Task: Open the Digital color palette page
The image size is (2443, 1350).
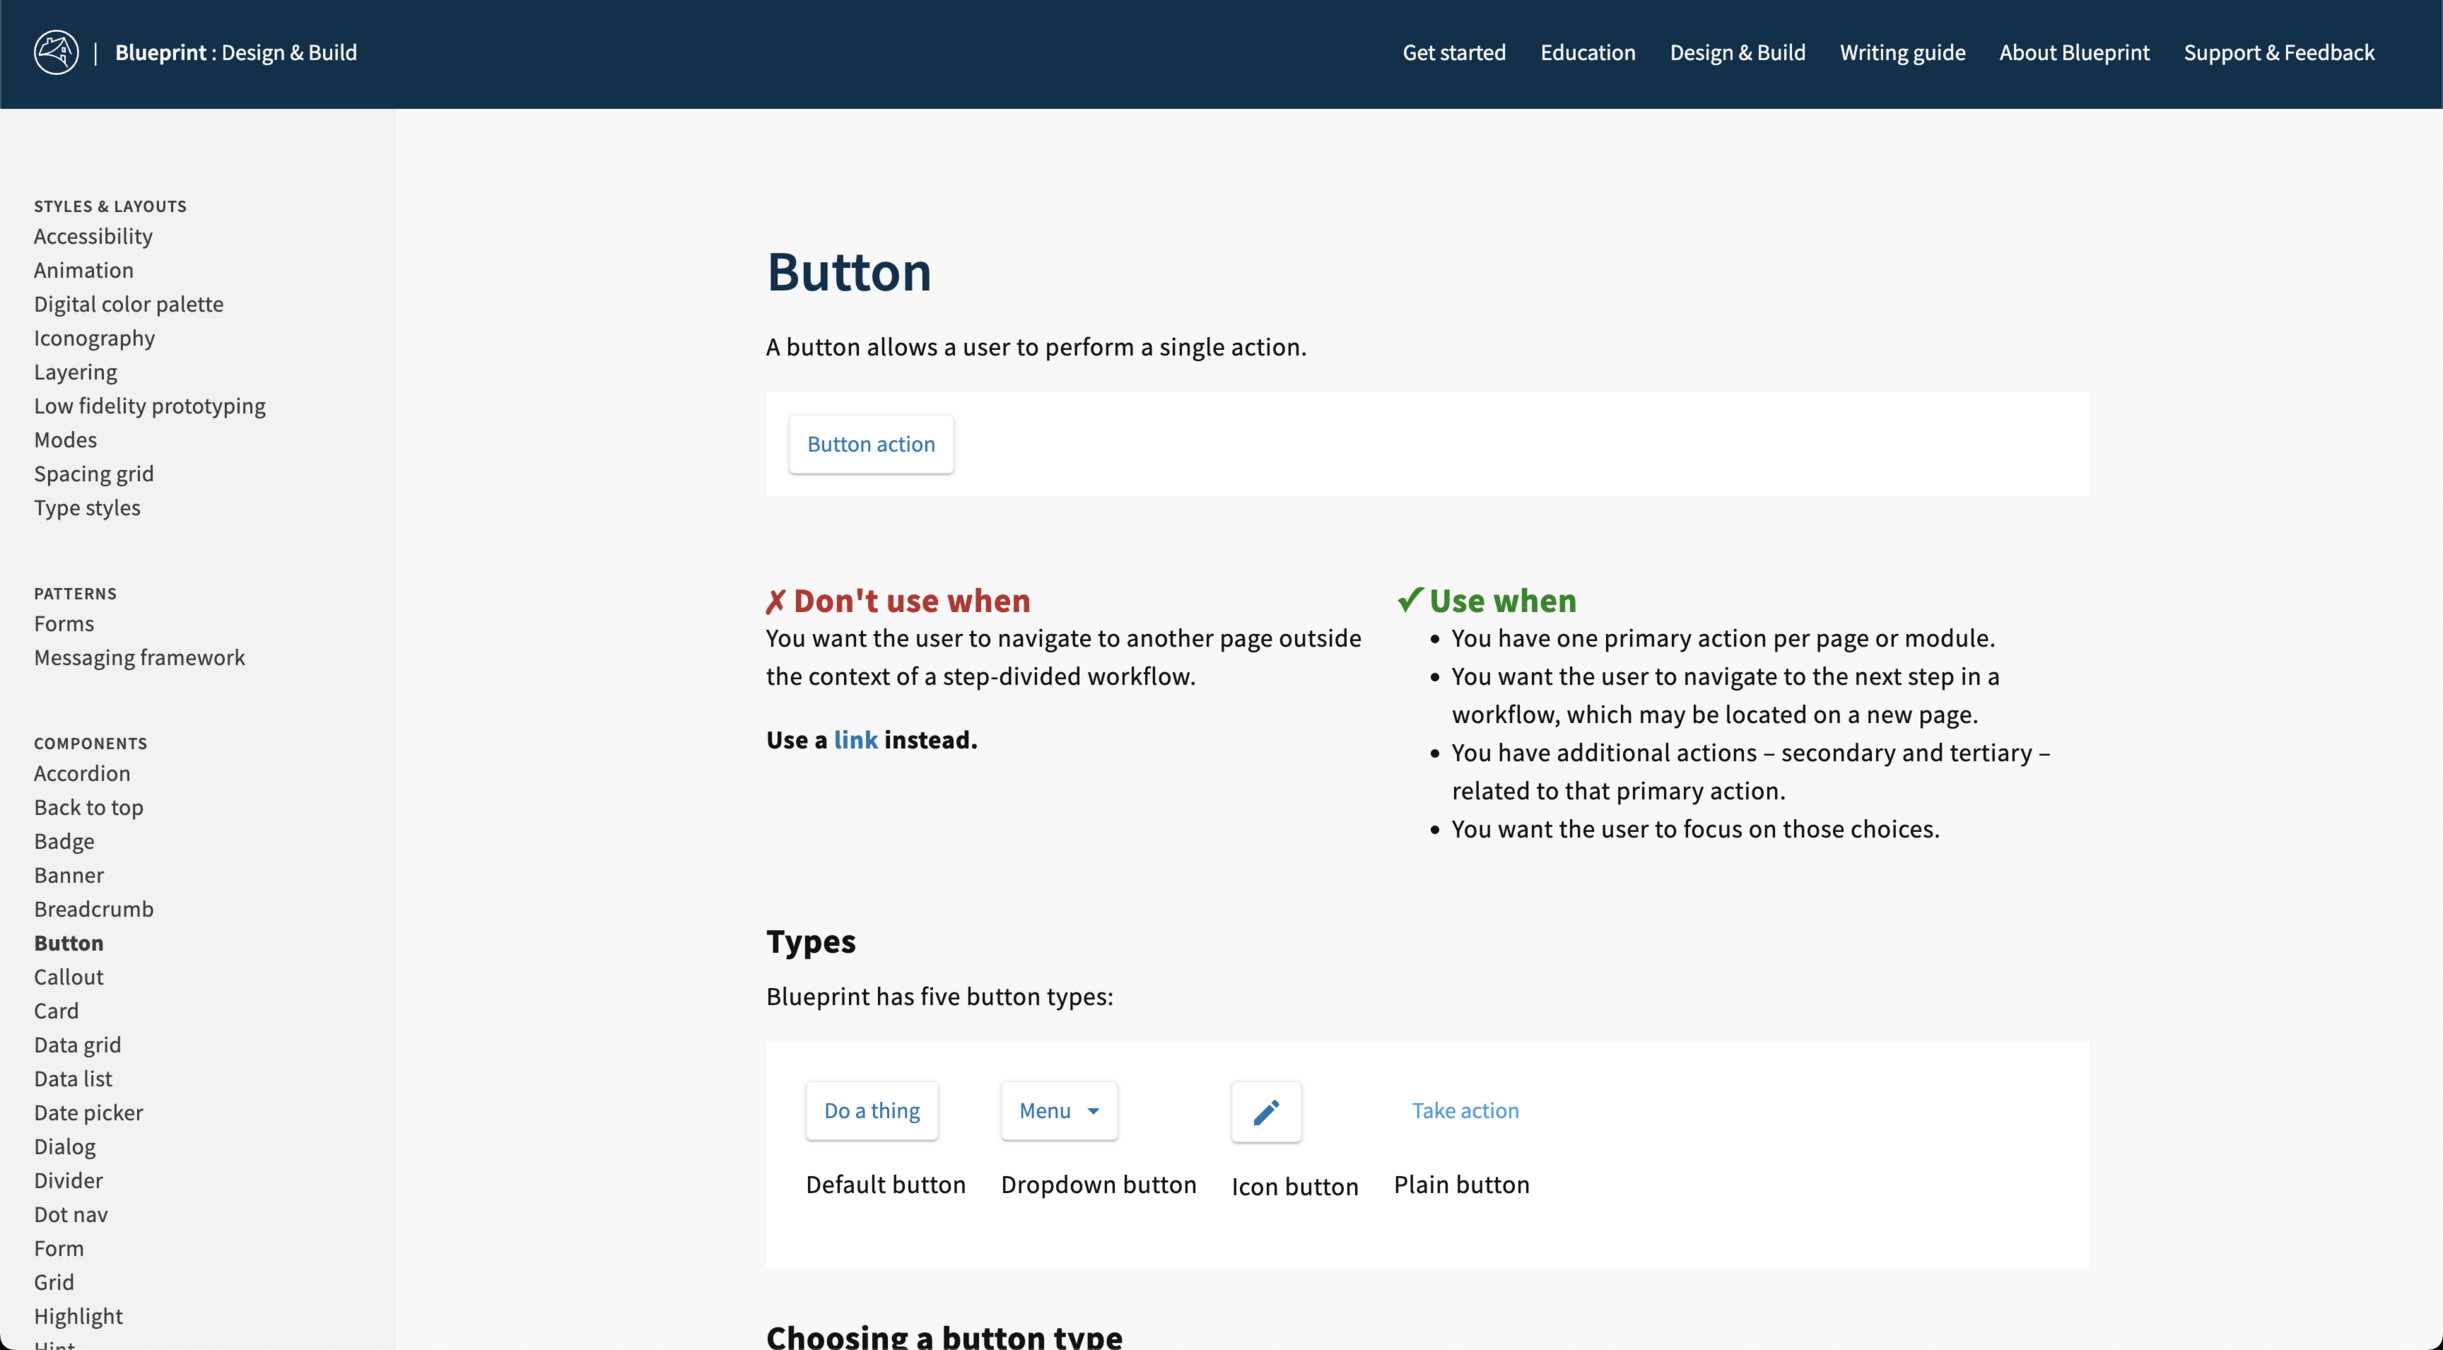Action: [128, 304]
